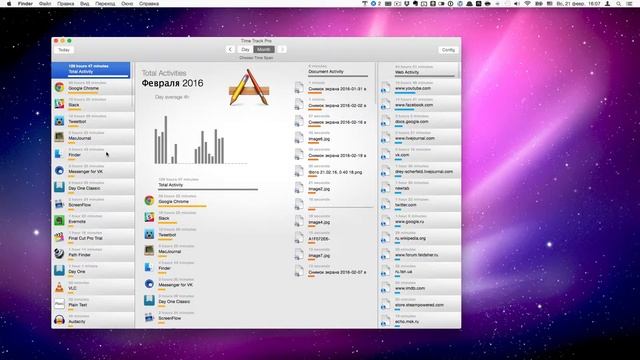Select the ScreenFlow icon in left sidebar
640x360 pixels.
click(x=60, y=204)
